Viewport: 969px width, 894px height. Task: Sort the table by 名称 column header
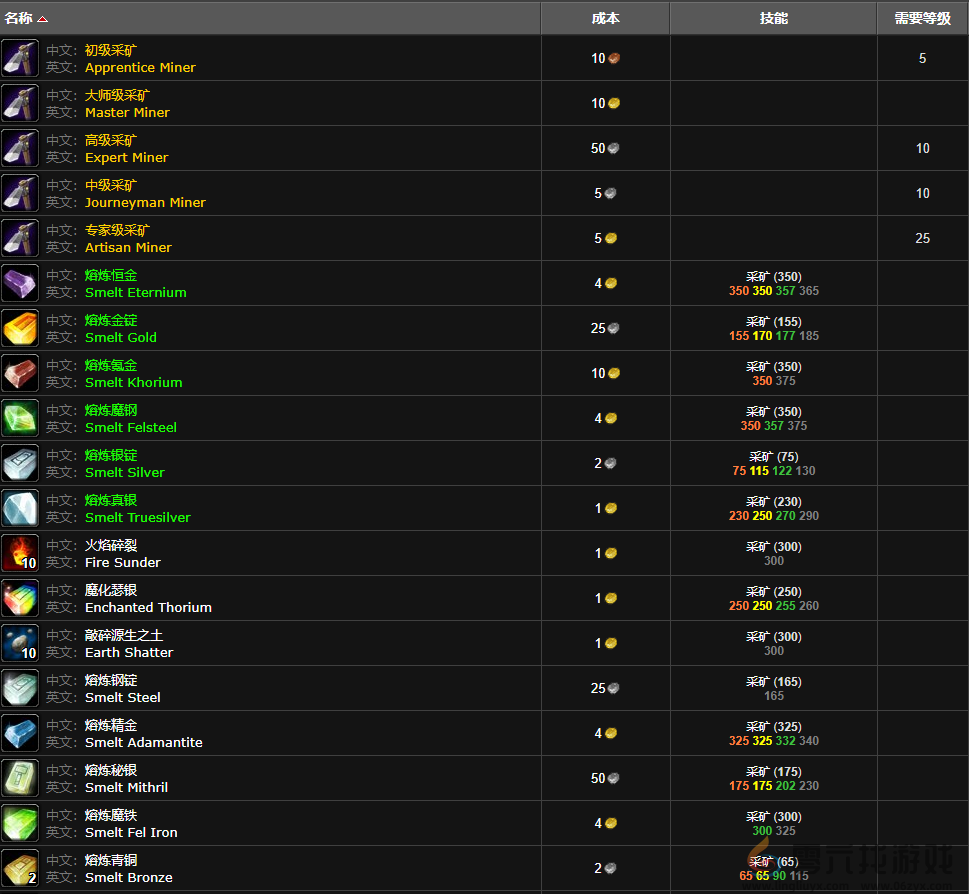point(20,18)
